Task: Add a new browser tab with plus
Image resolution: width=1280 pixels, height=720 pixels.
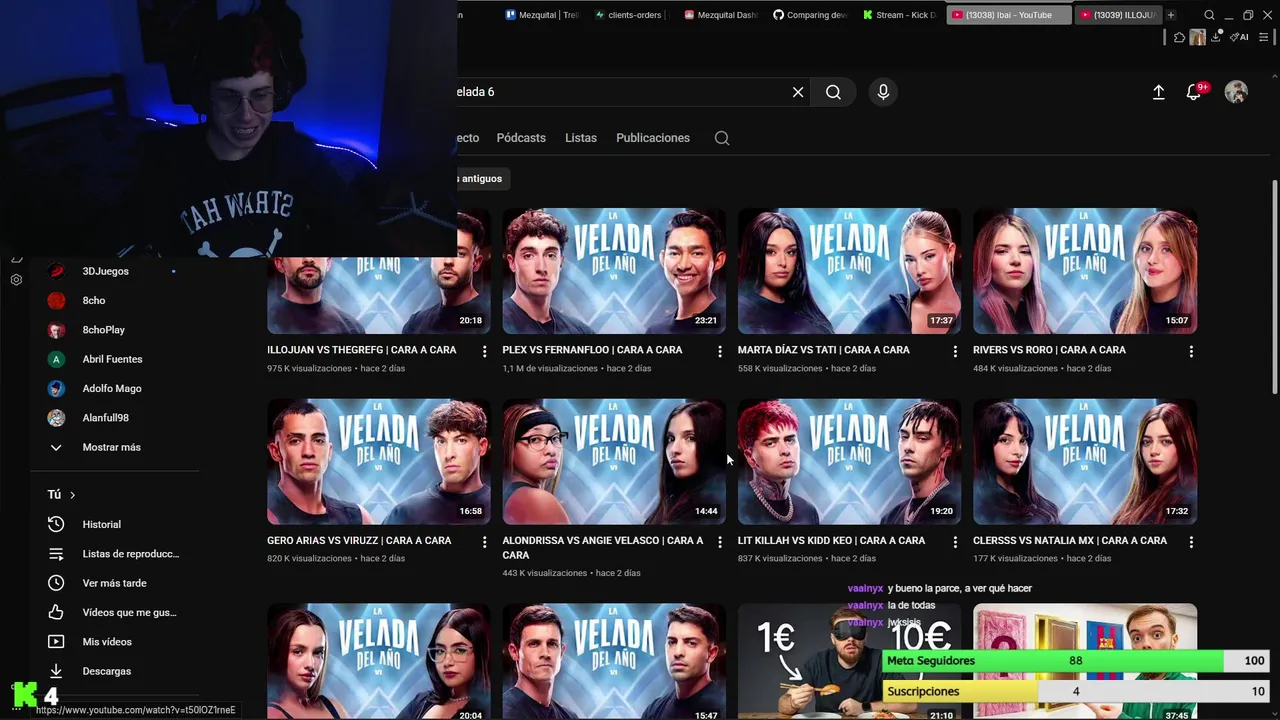Action: 1171,15
